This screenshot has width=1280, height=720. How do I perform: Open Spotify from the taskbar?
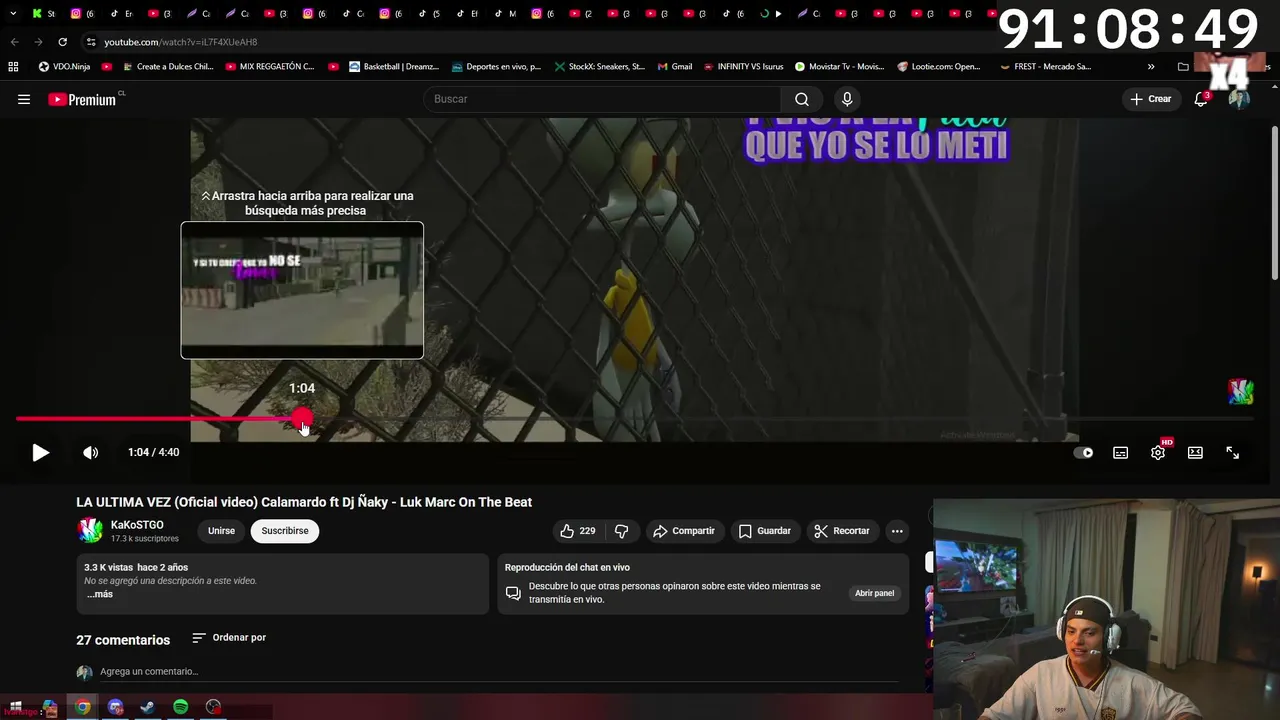tap(180, 707)
